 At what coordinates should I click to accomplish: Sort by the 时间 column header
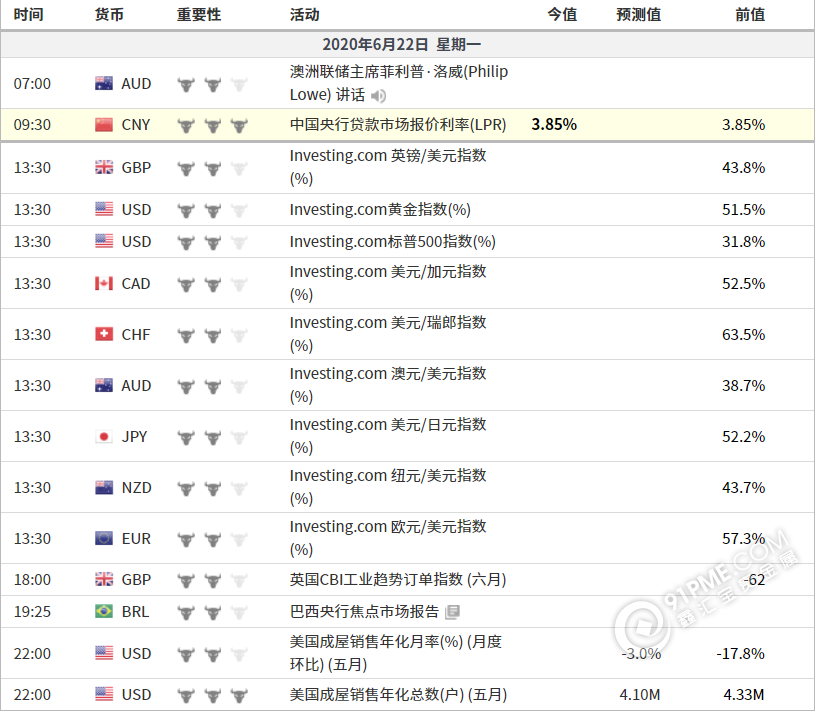pos(29,15)
